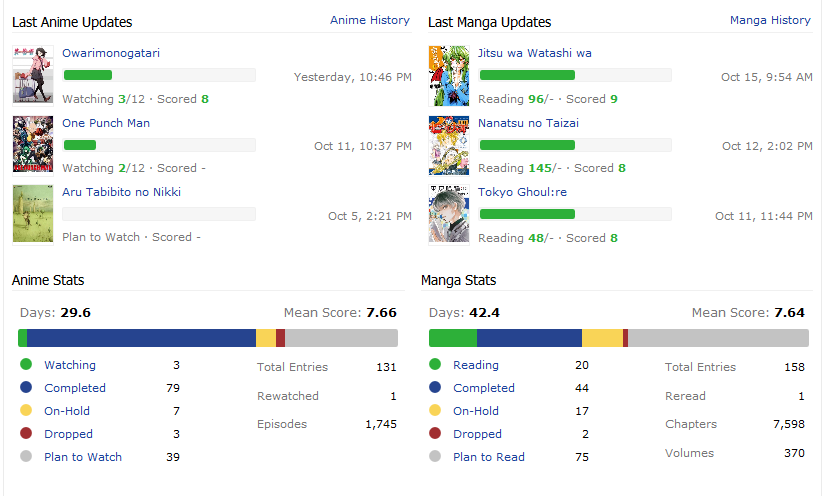The height and width of the screenshot is (496, 838).
Task: Open the Anime History link
Action: pyautogui.click(x=370, y=20)
